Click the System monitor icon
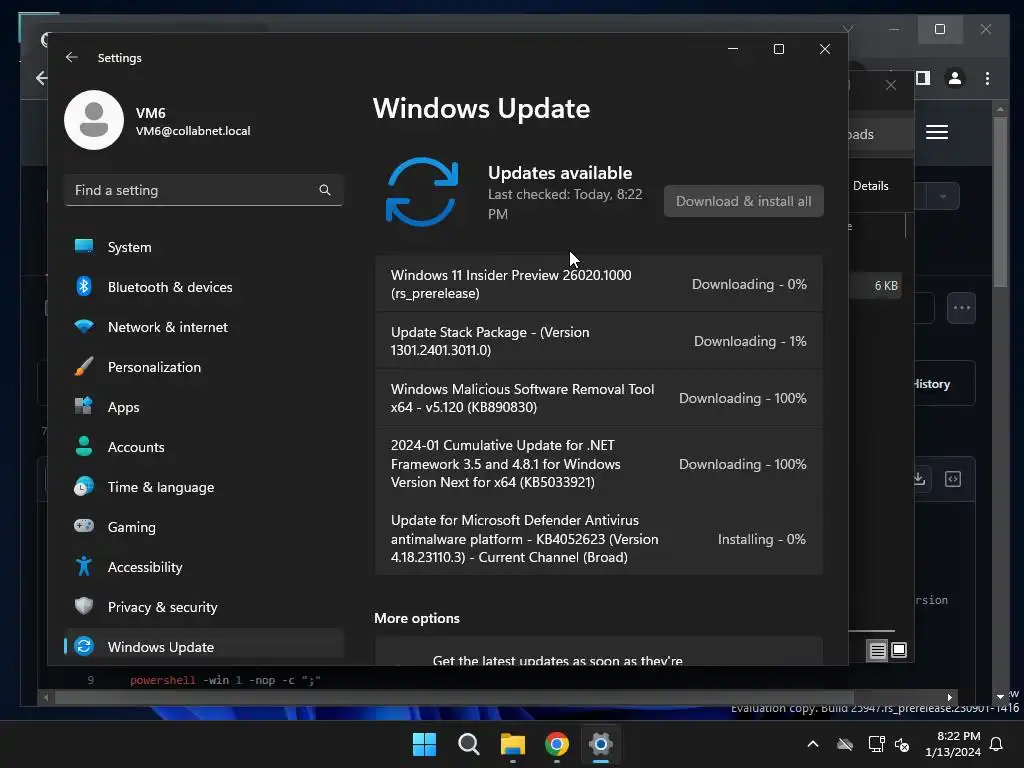Viewport: 1024px width, 768px height. [x=84, y=246]
